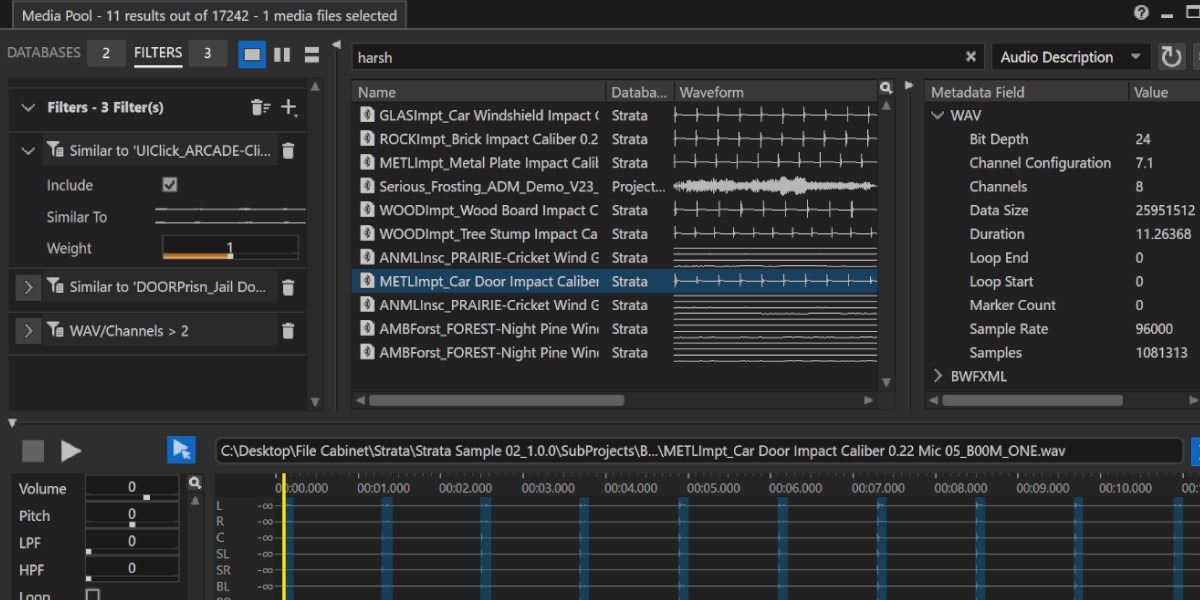The image size is (1200, 600).
Task: Uncheck the Include checkbox
Action: pos(170,185)
